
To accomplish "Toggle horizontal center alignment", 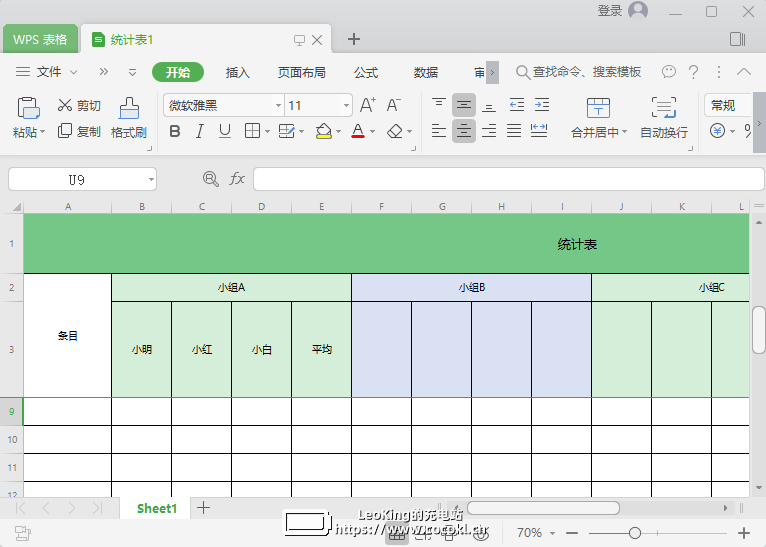I will 464,131.
